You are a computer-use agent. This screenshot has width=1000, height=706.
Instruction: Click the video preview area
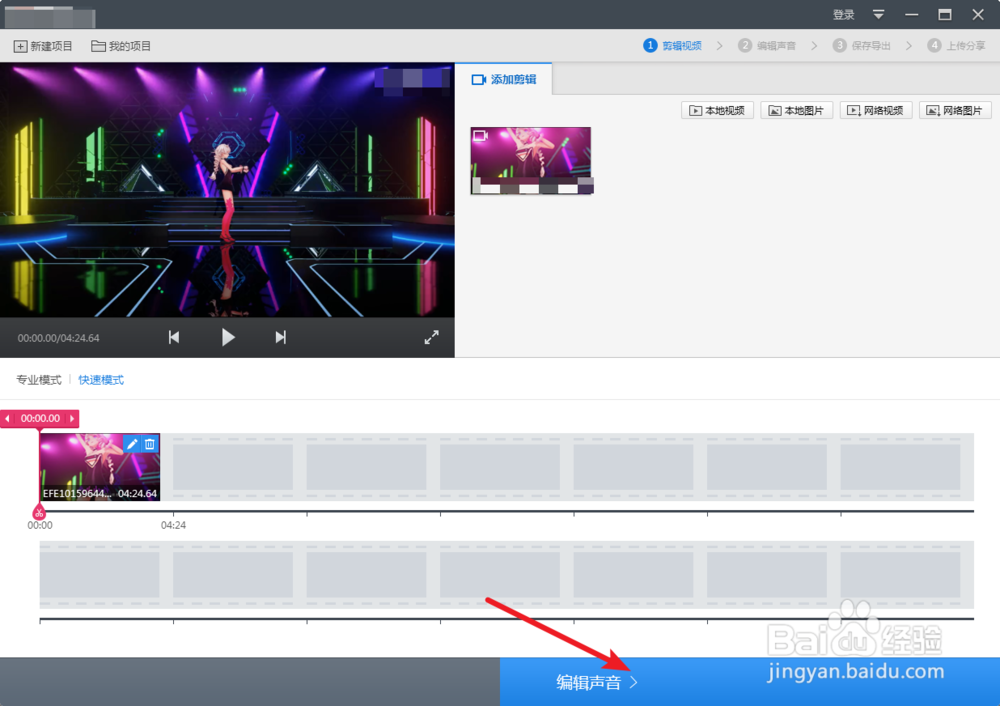[x=227, y=190]
